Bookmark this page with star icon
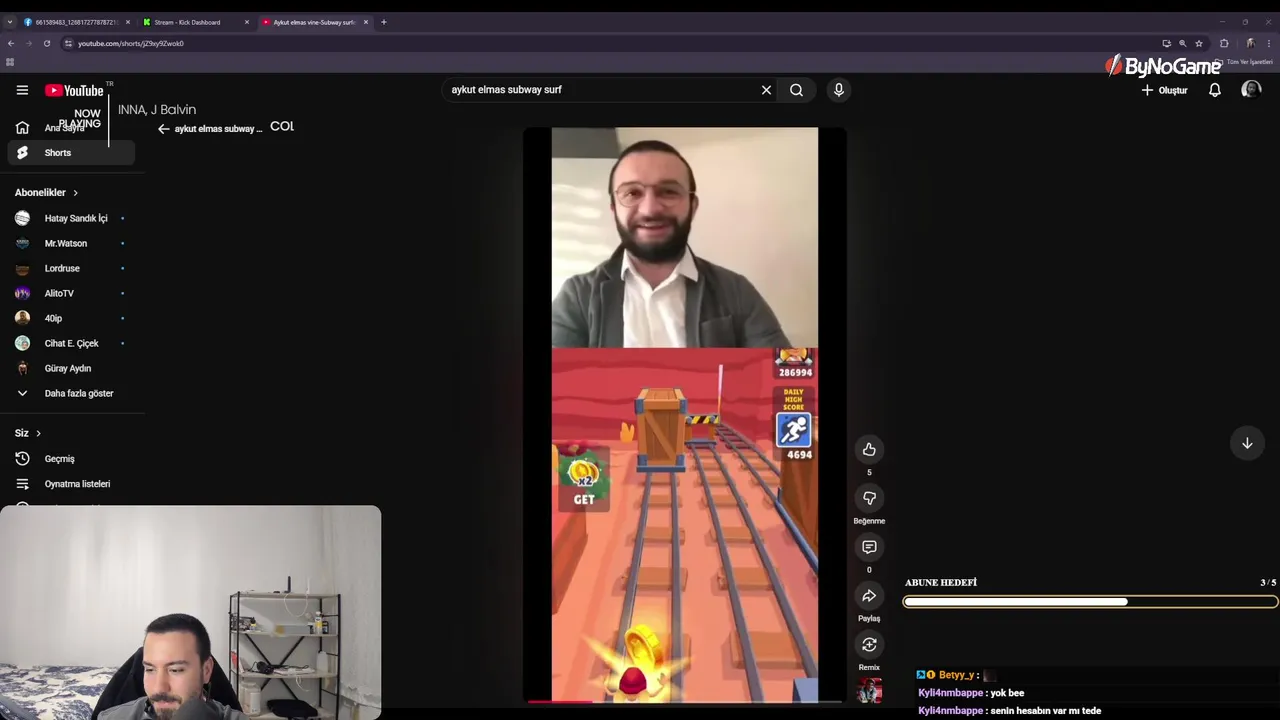Screen dimensions: 1280x720 click(1199, 43)
